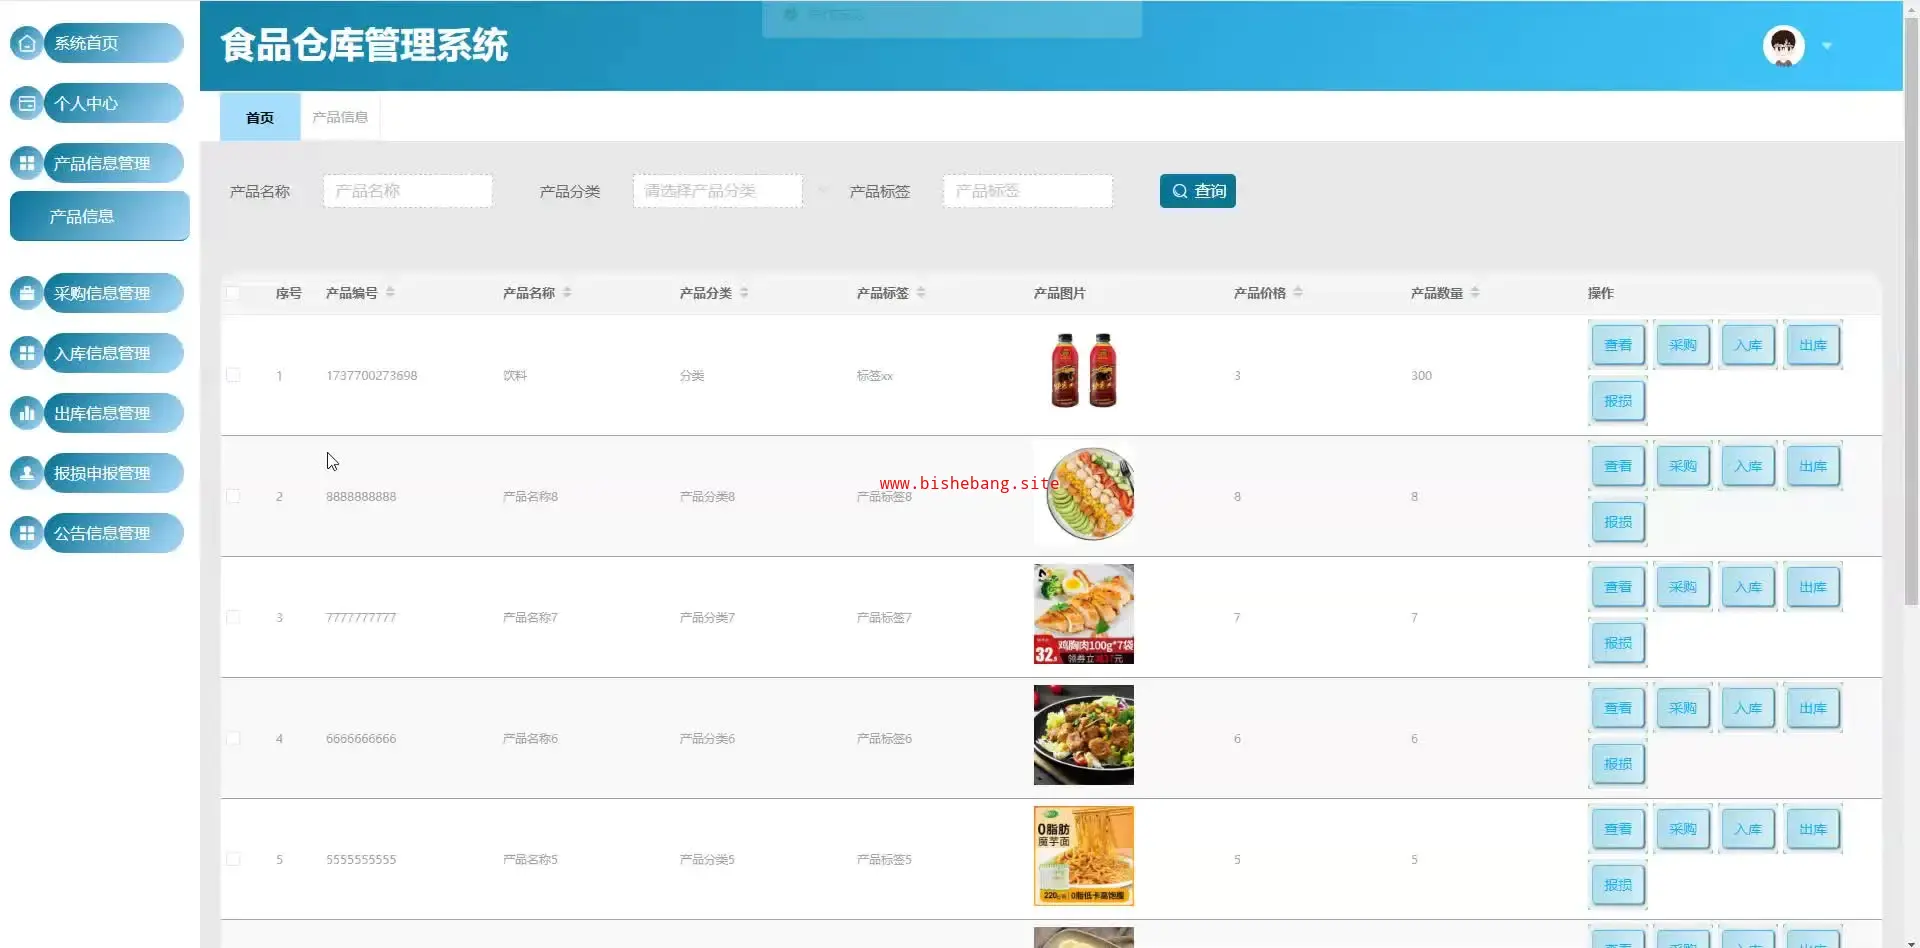
Task: Click the briefcase icon beside 采购信息管理
Action: (27, 293)
